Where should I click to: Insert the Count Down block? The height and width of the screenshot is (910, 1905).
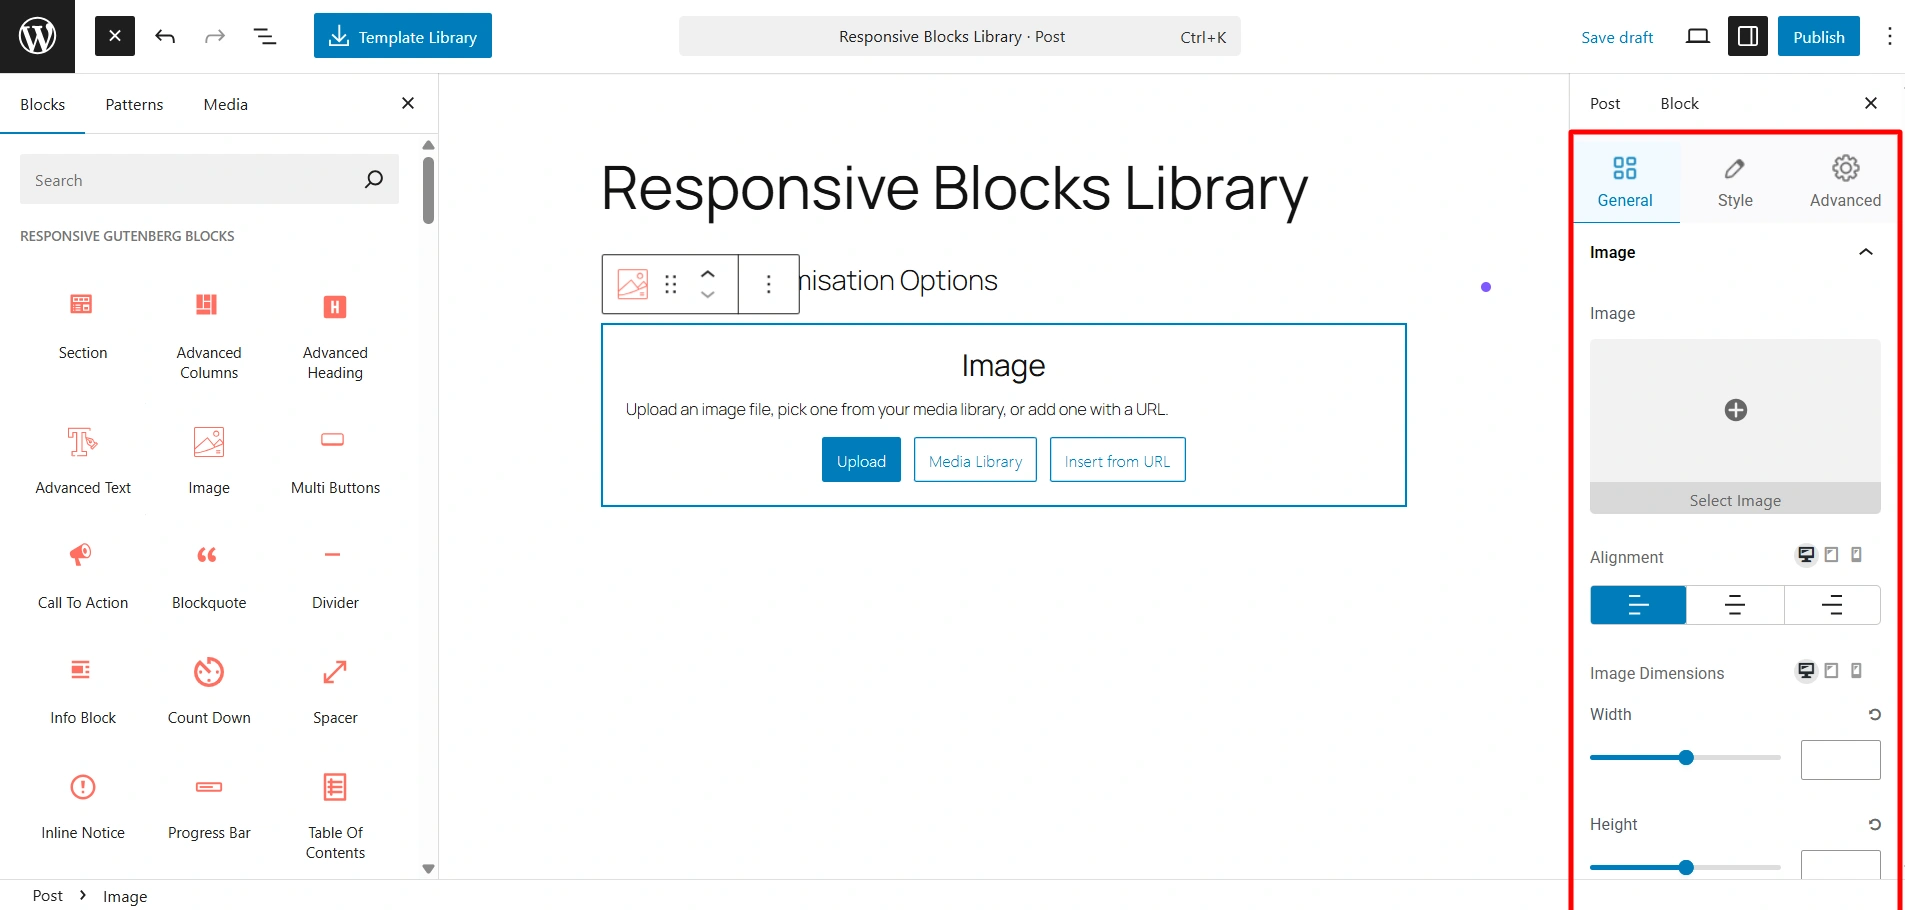209,690
